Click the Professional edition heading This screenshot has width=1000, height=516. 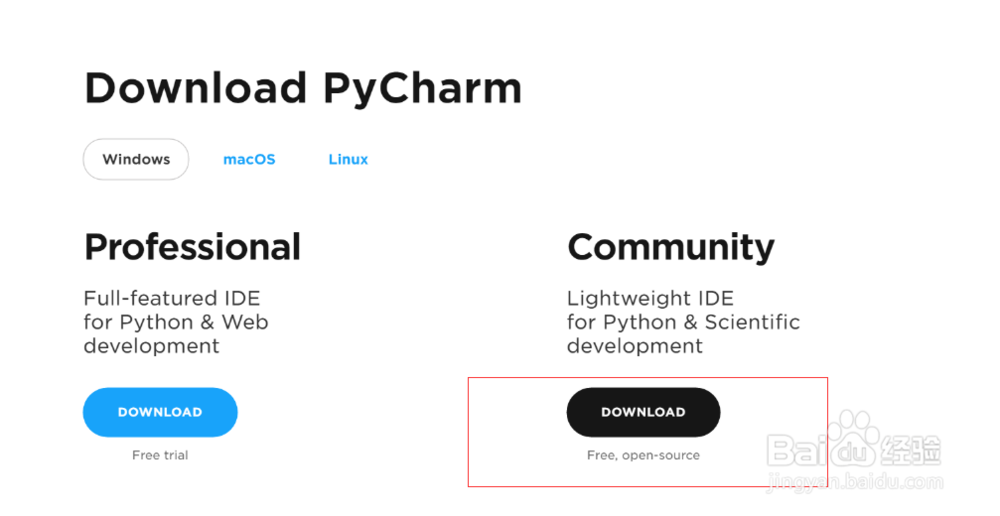192,247
